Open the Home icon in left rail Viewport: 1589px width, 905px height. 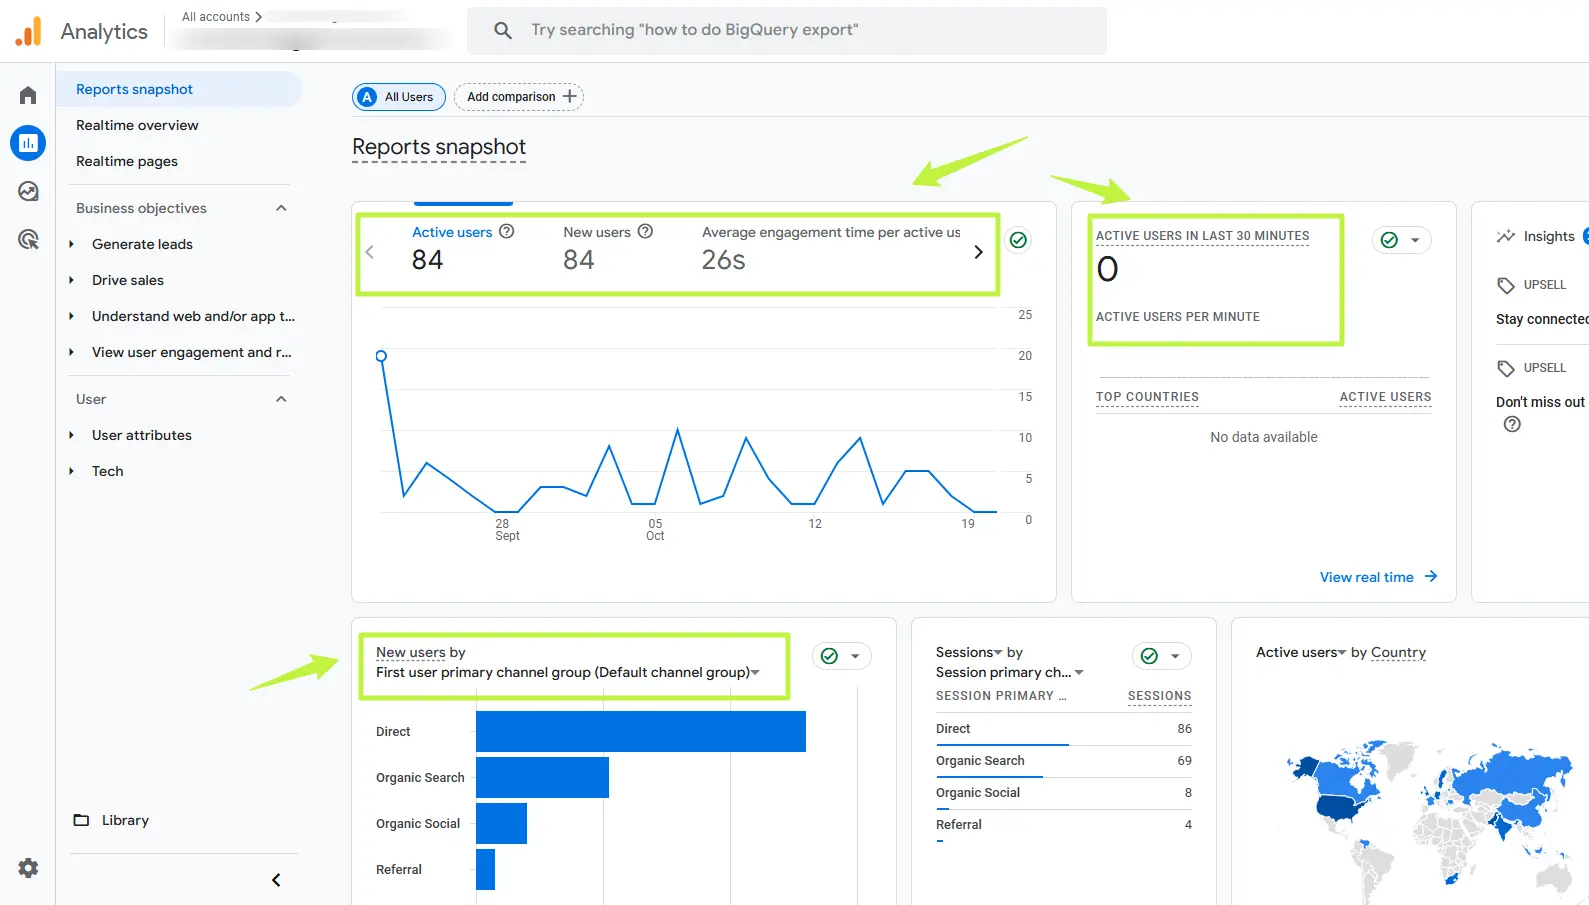28,95
